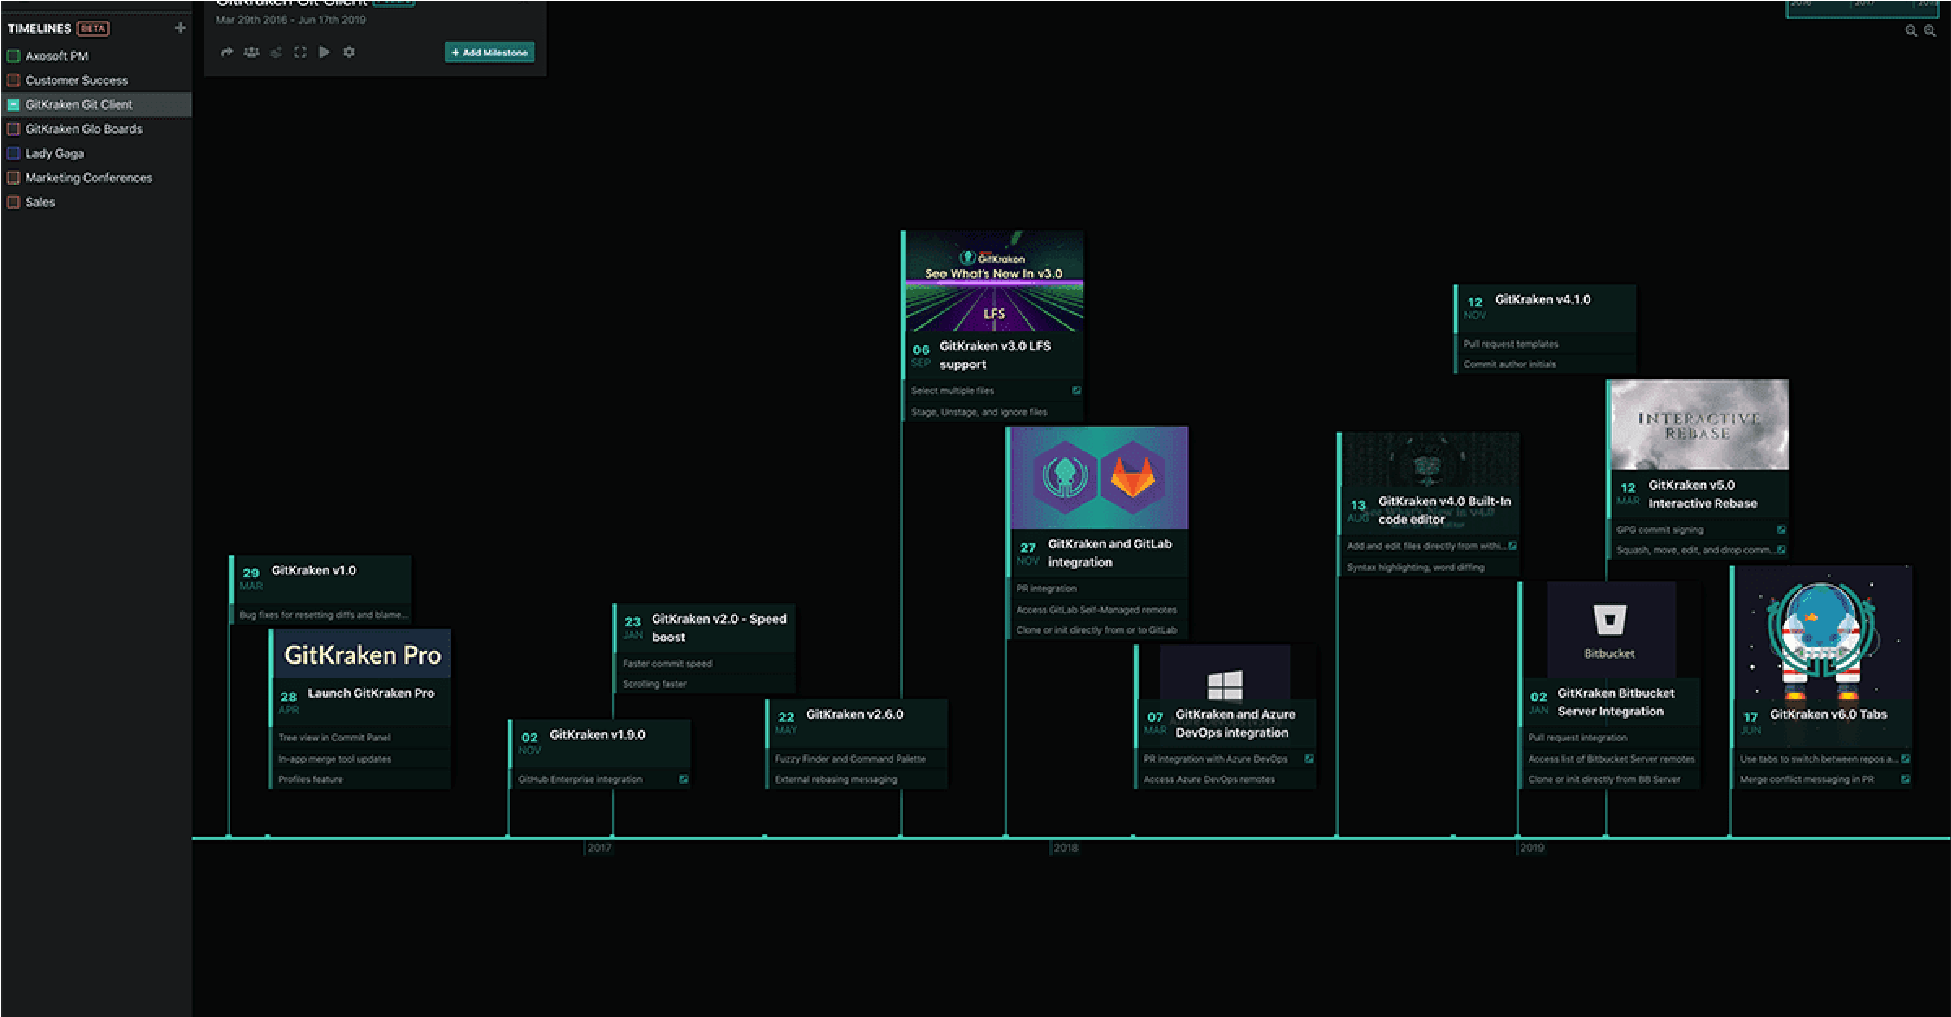Toggle checkbox on Select multiple files item

[1076, 390]
